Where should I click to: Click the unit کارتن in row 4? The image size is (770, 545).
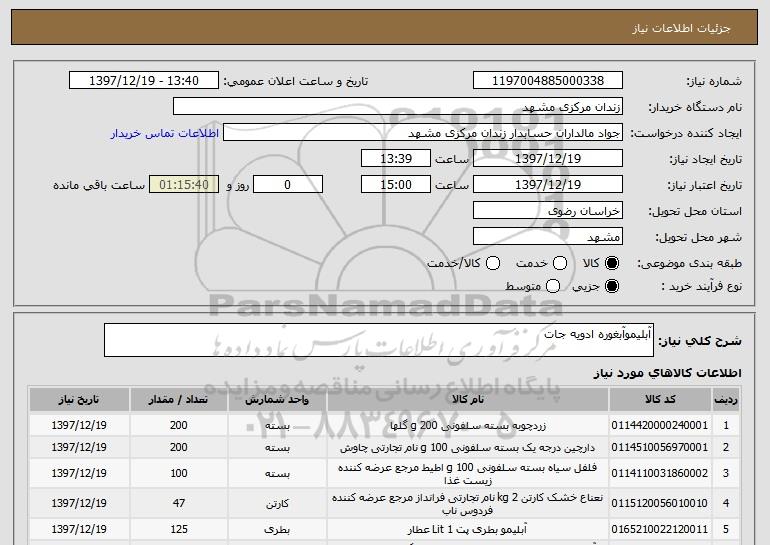pyautogui.click(x=277, y=503)
